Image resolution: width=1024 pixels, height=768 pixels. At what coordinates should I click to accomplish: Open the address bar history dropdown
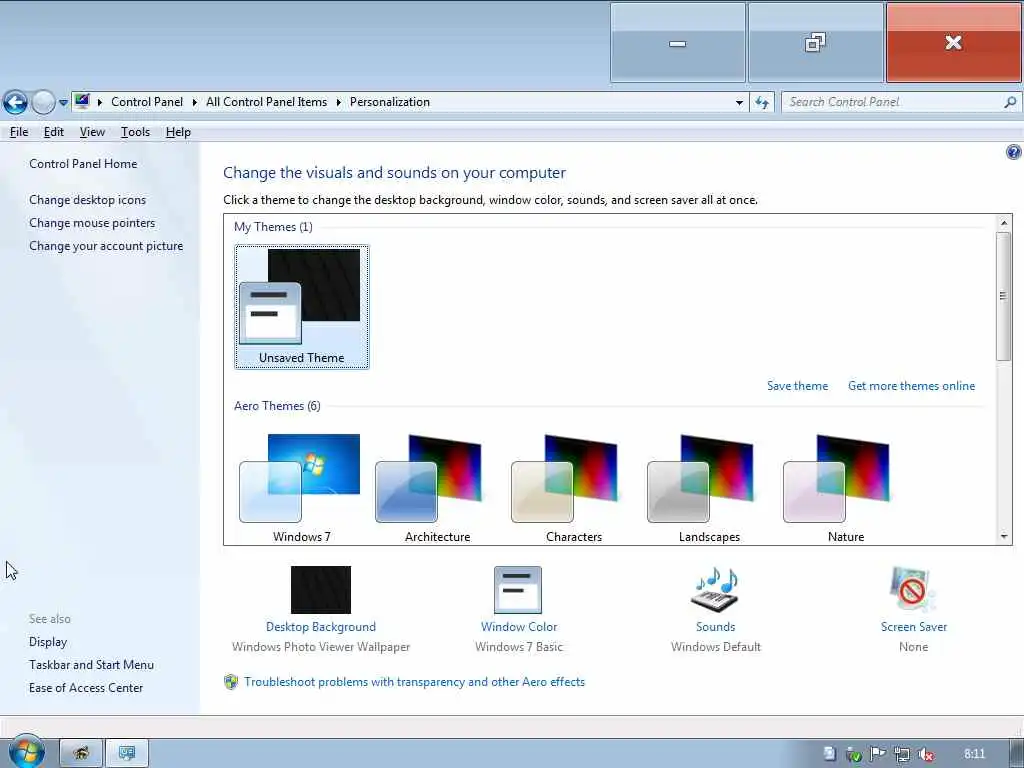click(739, 103)
